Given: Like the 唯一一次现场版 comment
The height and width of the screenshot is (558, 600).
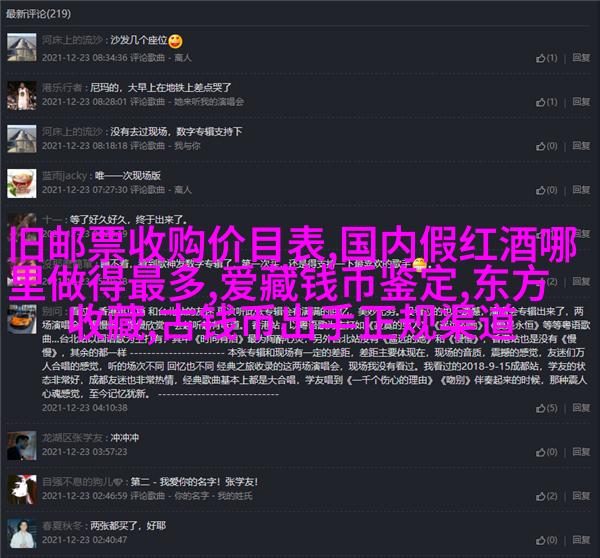Looking at the screenshot, I should click(546, 190).
